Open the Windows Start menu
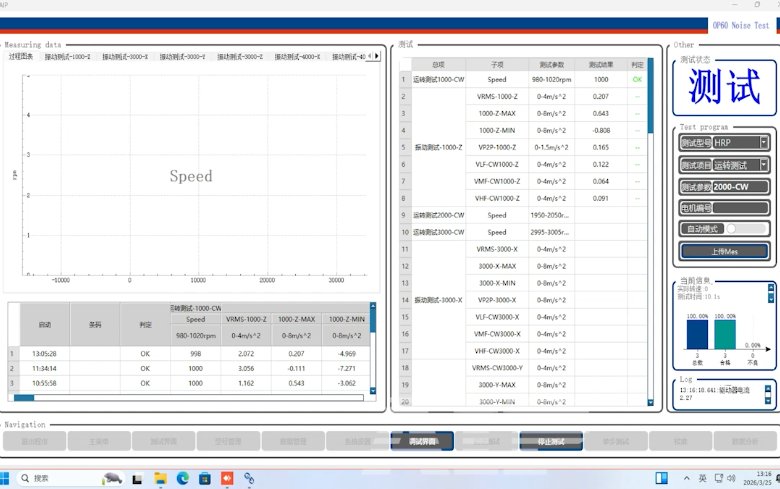This screenshot has width=780, height=489. (4, 479)
